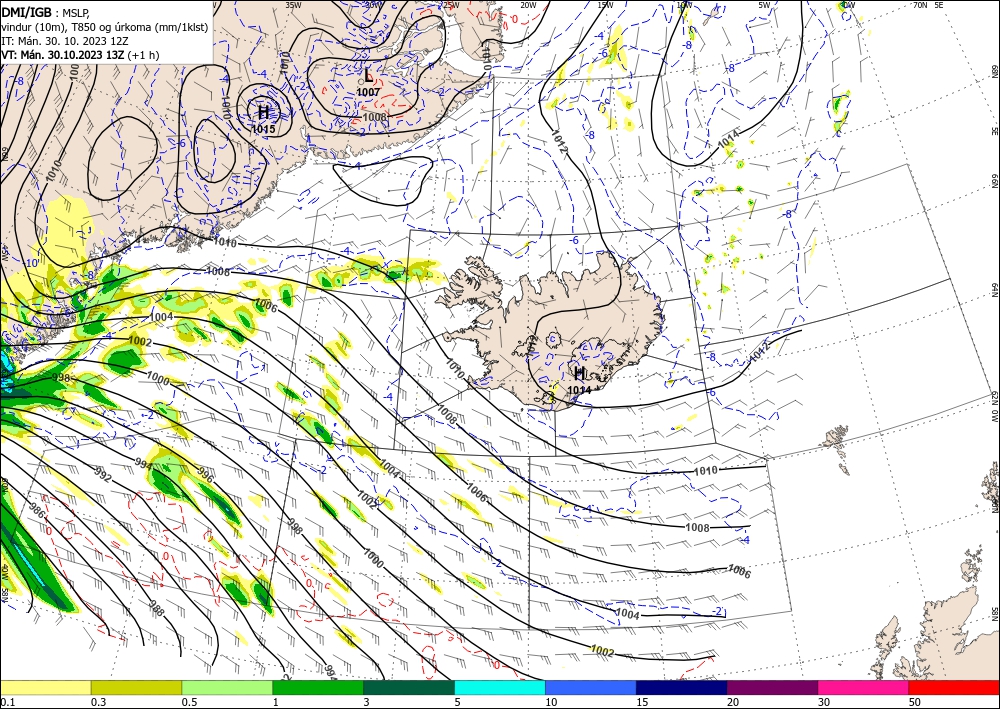Click the VT: Mán. 30.10.2023 13Z line
1000x709 pixels.
click(80, 55)
